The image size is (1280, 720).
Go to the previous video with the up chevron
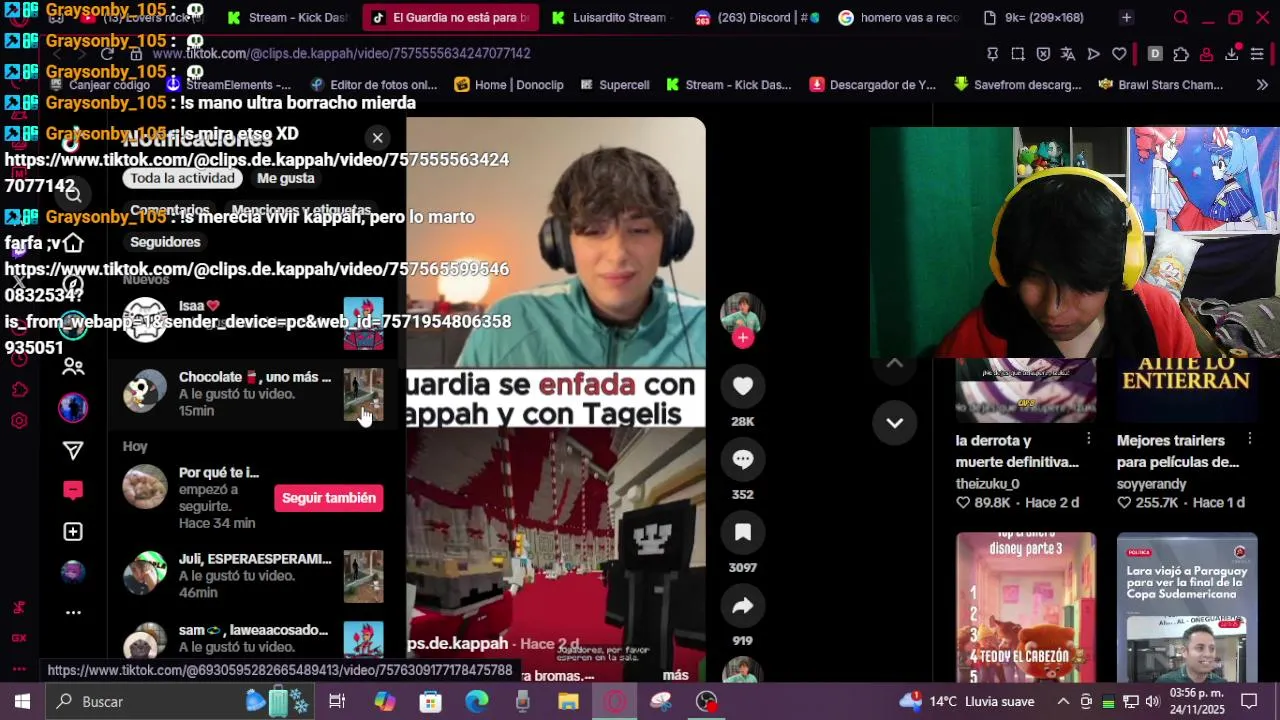coord(894,364)
